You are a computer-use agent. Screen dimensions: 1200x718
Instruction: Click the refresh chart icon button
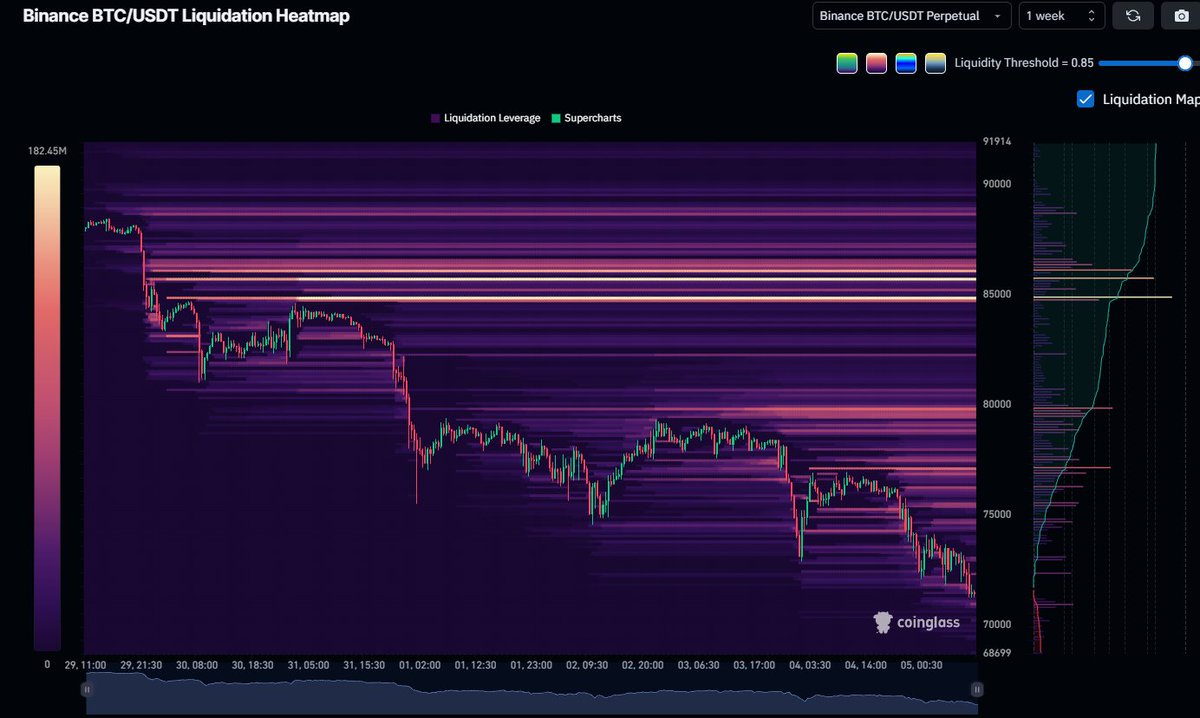(x=1133, y=16)
